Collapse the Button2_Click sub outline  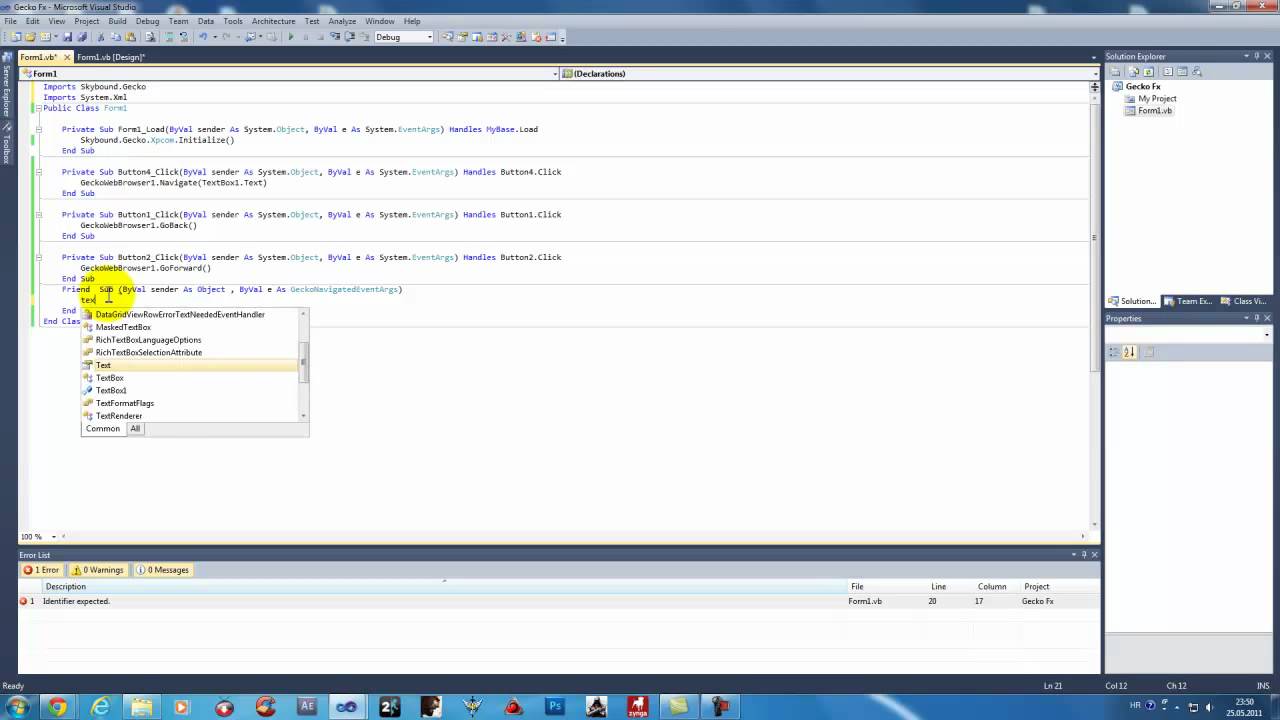pyautogui.click(x=38, y=257)
